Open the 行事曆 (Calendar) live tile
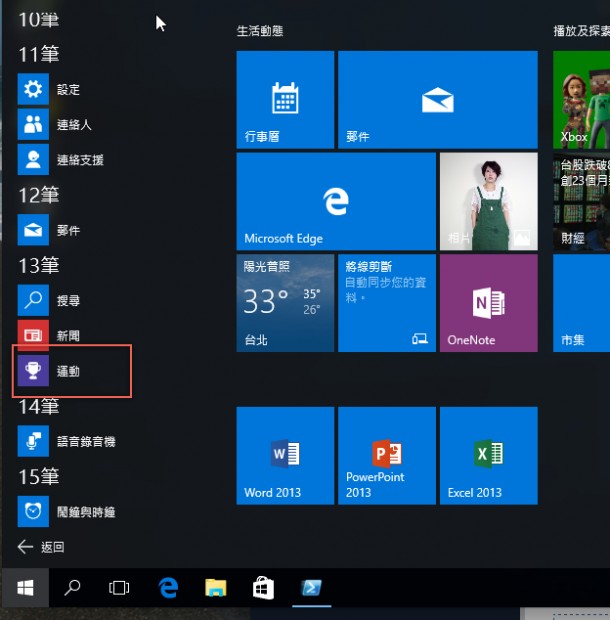The height and width of the screenshot is (620, 610). pos(285,100)
